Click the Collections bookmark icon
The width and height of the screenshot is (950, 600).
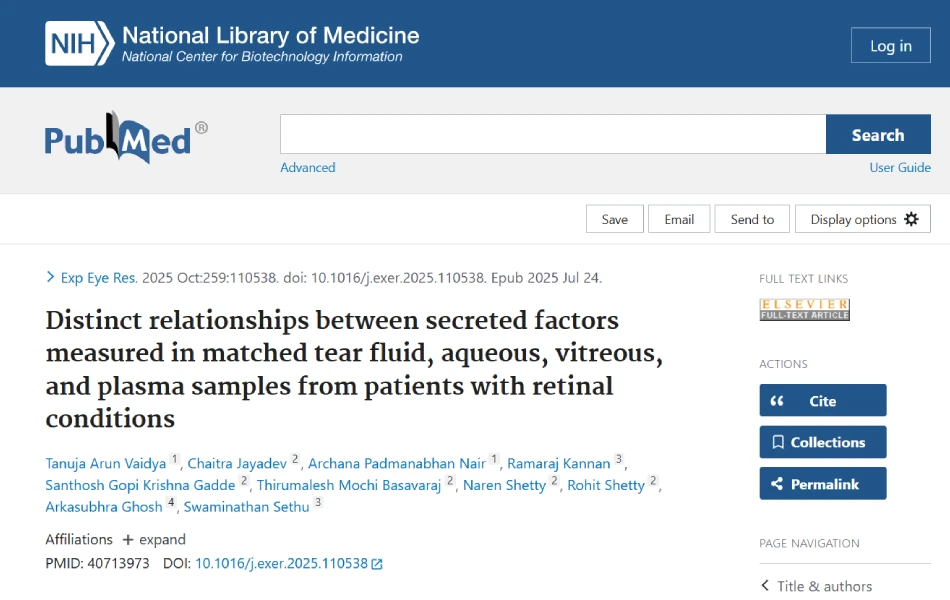777,442
